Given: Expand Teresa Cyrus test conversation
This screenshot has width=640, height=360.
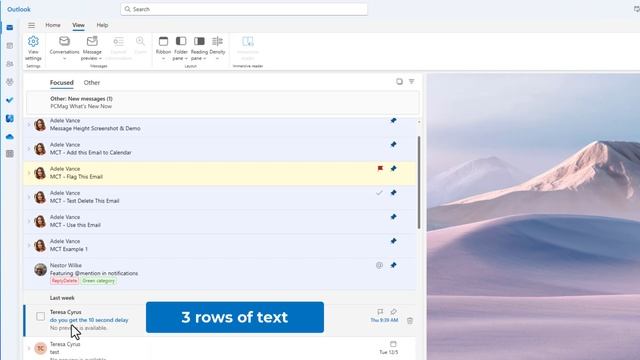Looking at the screenshot, I should [x=29, y=349].
